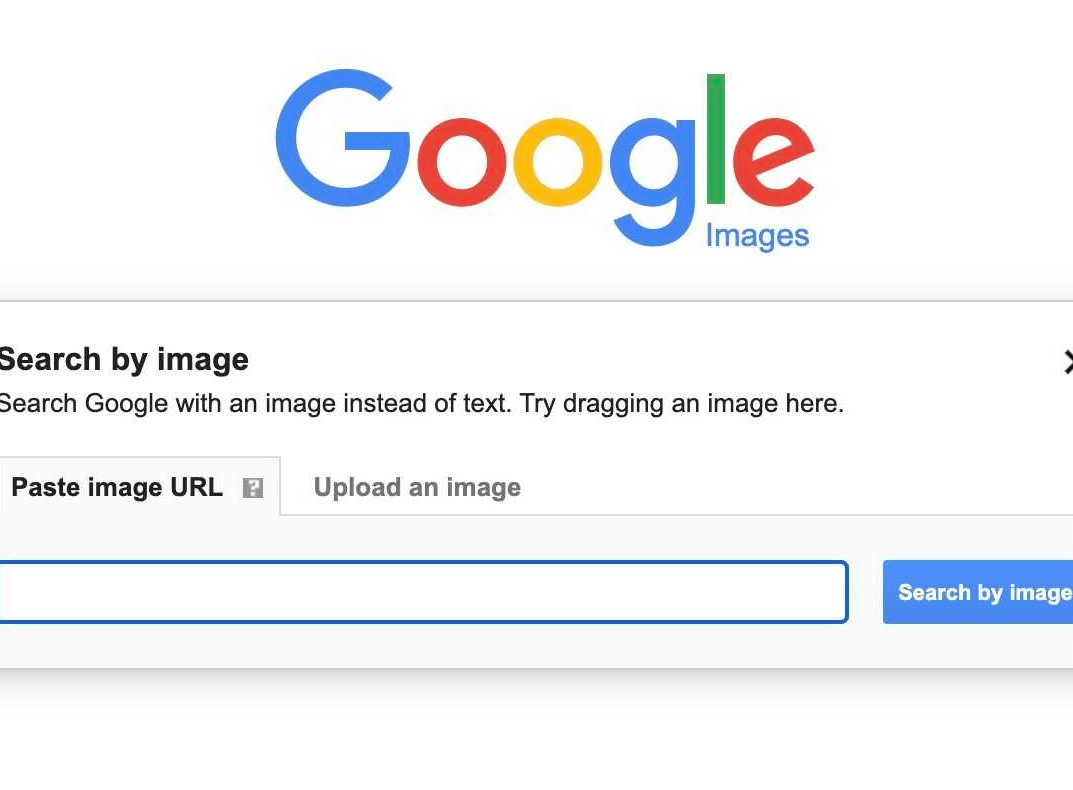The width and height of the screenshot is (1073, 790).
Task: Click the red e in Google logo
Action: pyautogui.click(x=774, y=162)
